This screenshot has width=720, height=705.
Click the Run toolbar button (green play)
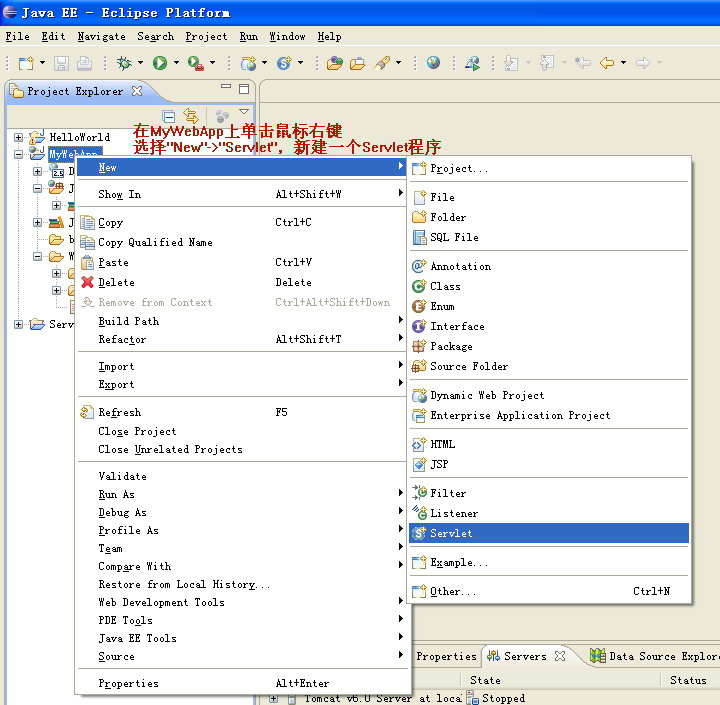click(160, 63)
